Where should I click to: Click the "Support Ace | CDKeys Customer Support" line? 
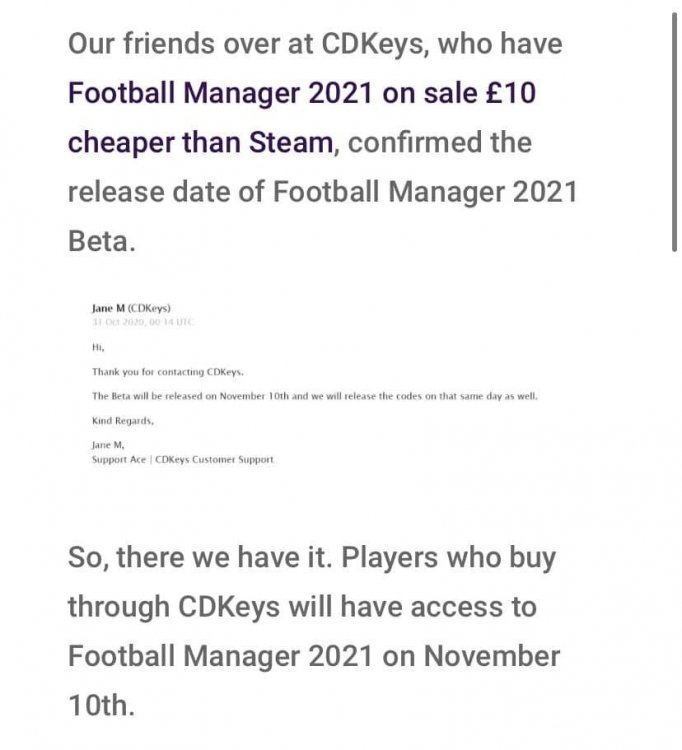[183, 460]
